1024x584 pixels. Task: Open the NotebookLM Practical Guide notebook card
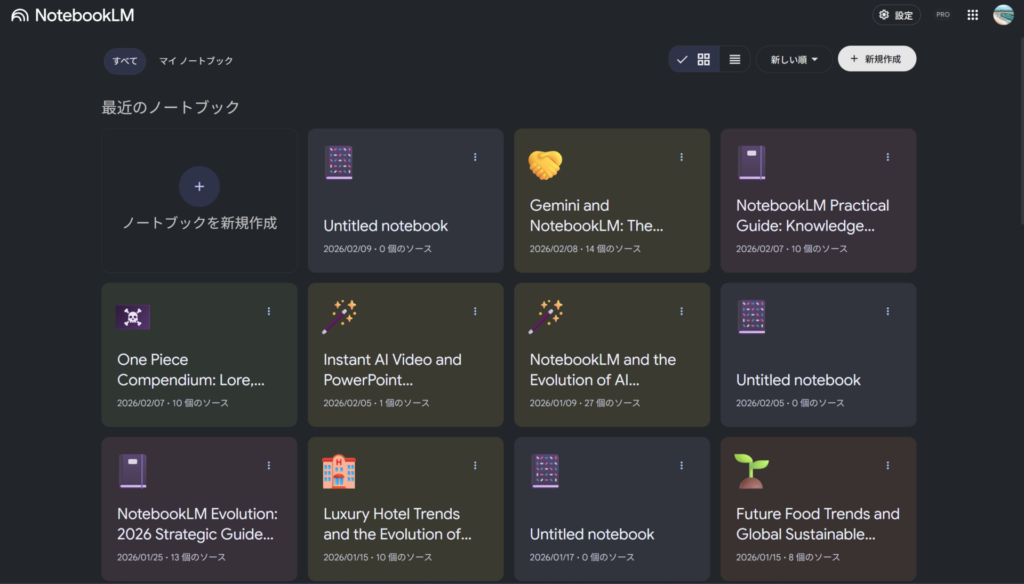(818, 215)
